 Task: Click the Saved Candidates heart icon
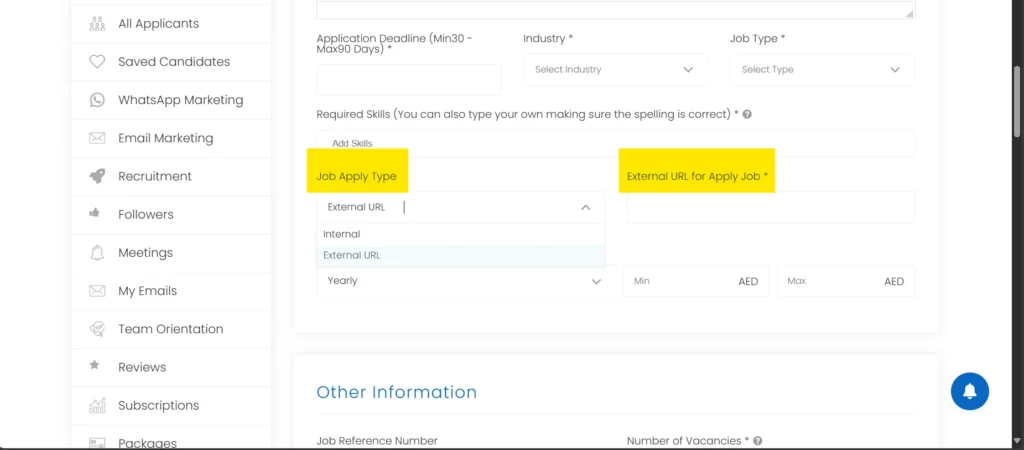(x=97, y=62)
